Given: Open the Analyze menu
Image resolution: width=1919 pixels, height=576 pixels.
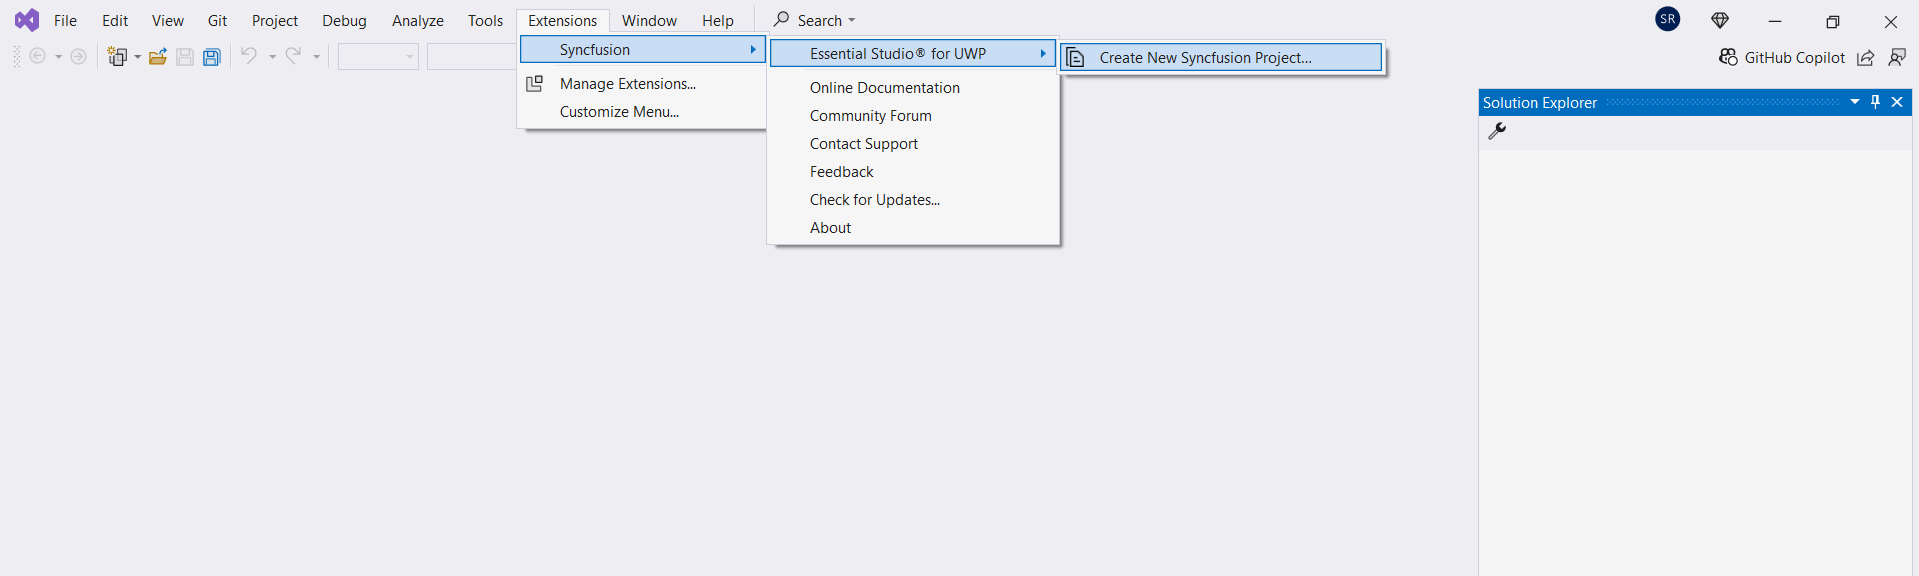Looking at the screenshot, I should click(418, 21).
